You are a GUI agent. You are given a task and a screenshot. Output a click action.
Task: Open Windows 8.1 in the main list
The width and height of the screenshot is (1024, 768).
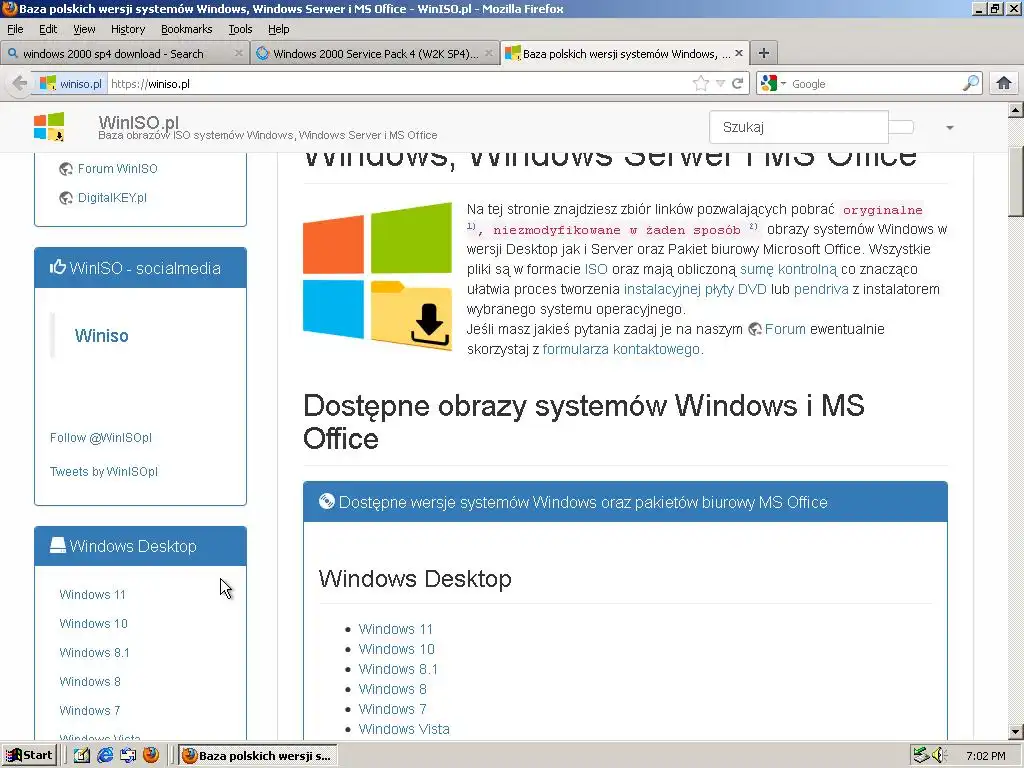pos(398,669)
